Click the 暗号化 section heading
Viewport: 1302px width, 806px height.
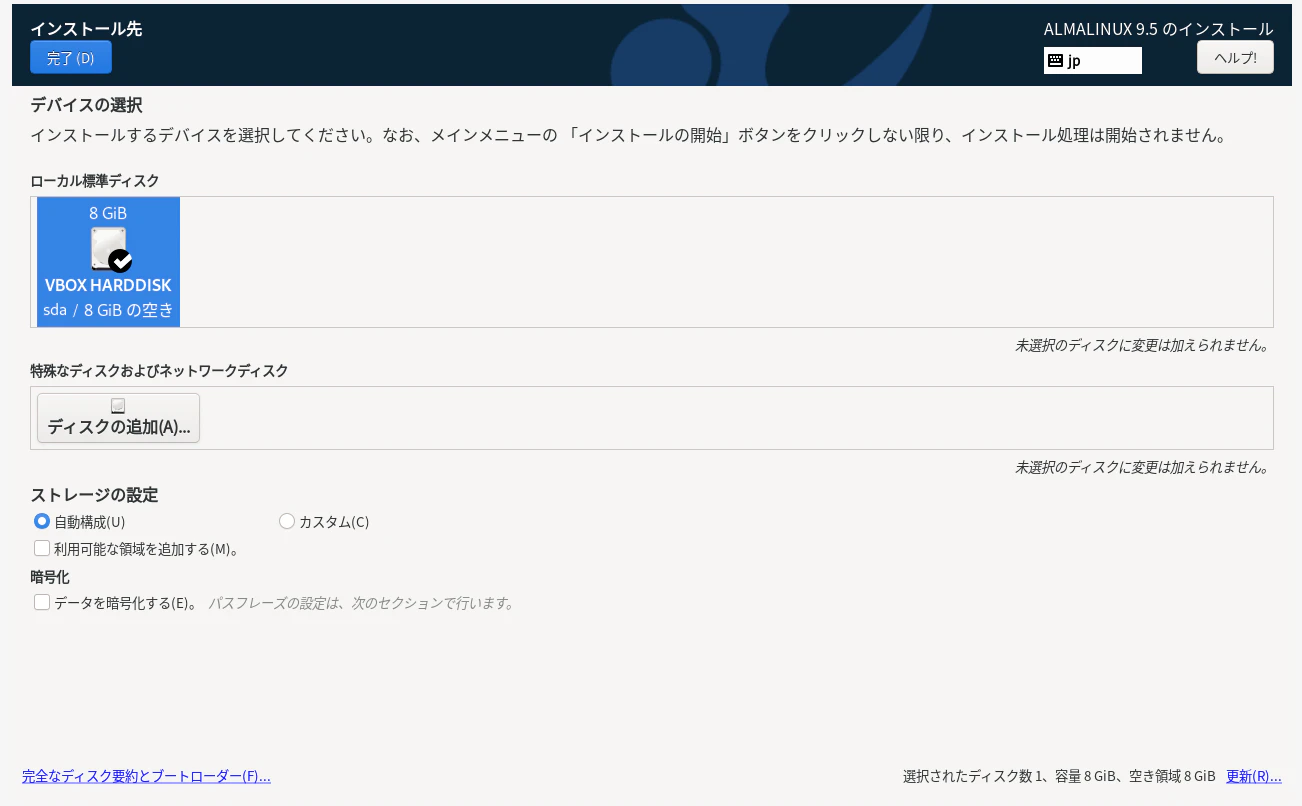pyautogui.click(x=50, y=577)
